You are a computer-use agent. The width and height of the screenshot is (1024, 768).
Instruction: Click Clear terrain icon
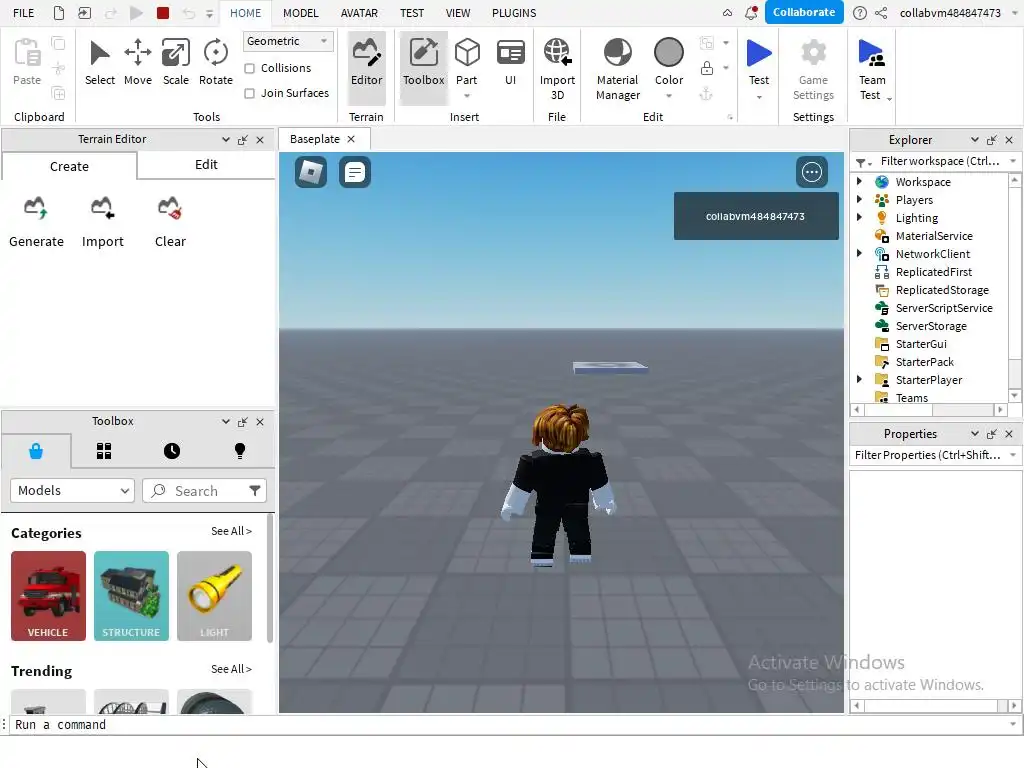[x=170, y=208]
